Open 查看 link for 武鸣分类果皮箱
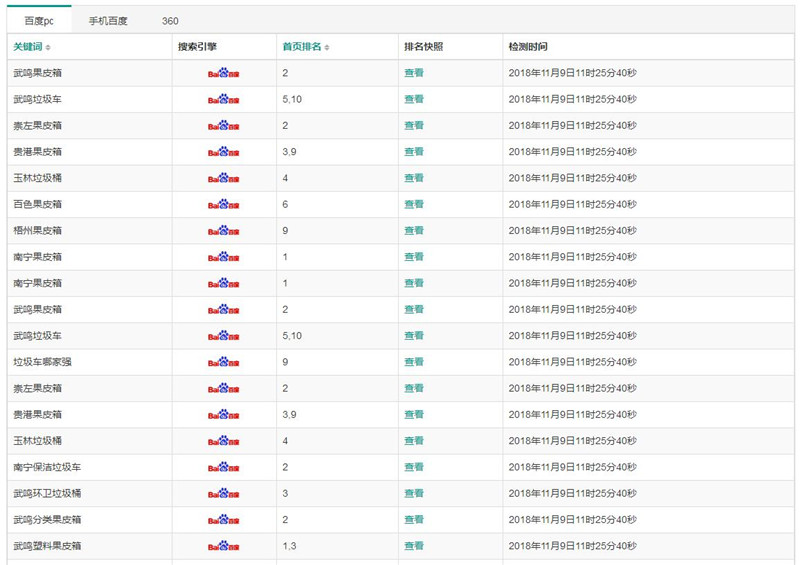This screenshot has width=800, height=565. [x=414, y=520]
